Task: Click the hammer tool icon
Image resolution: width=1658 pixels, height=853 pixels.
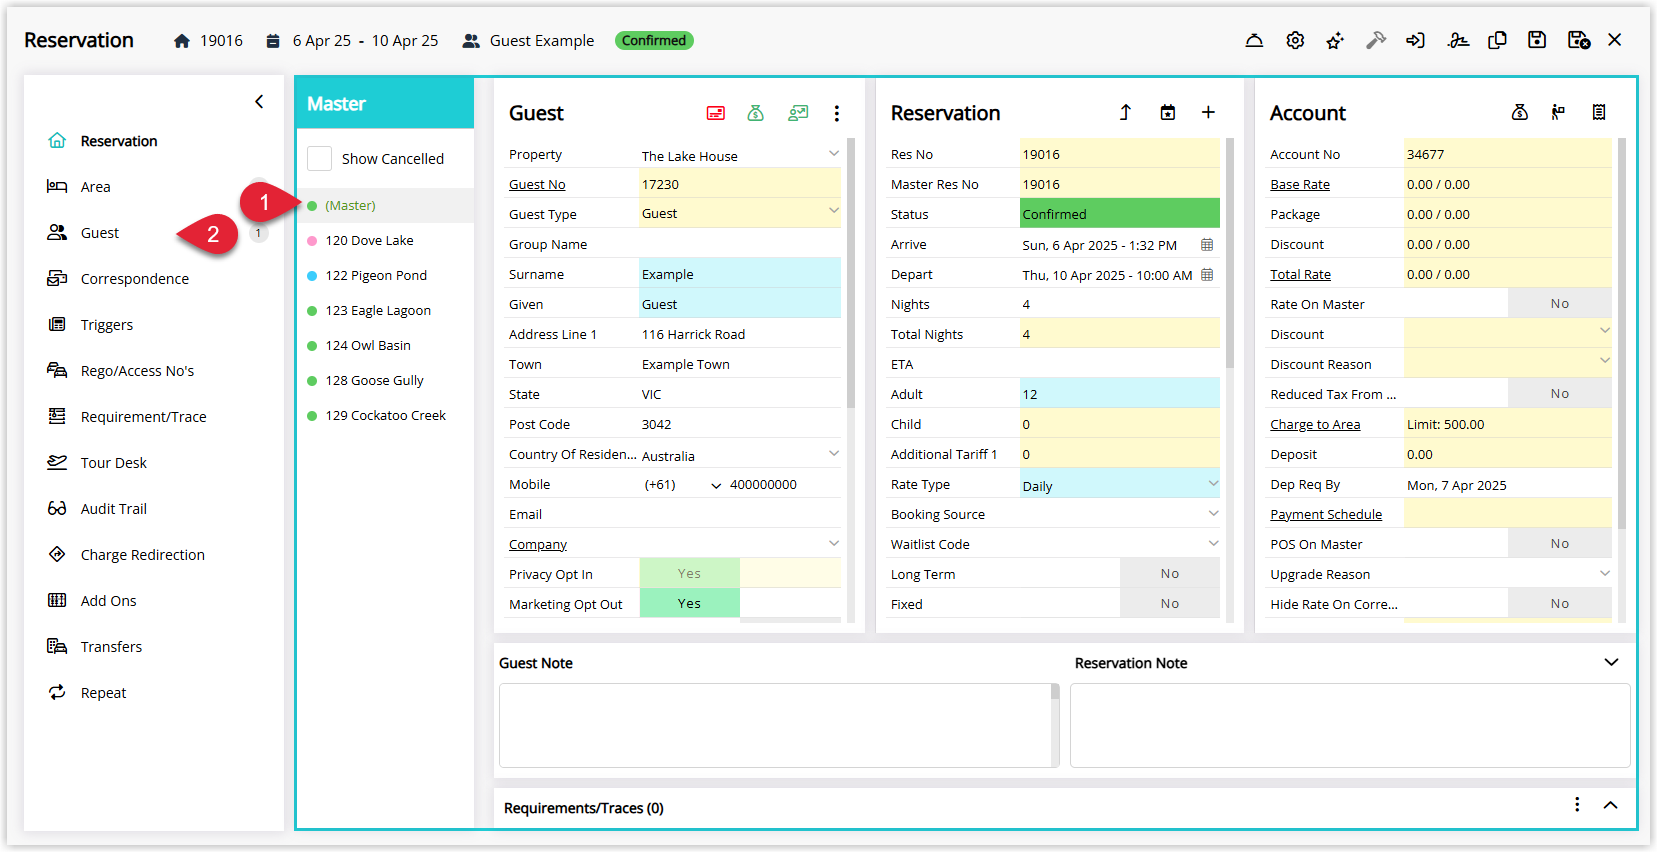Action: tap(1376, 40)
